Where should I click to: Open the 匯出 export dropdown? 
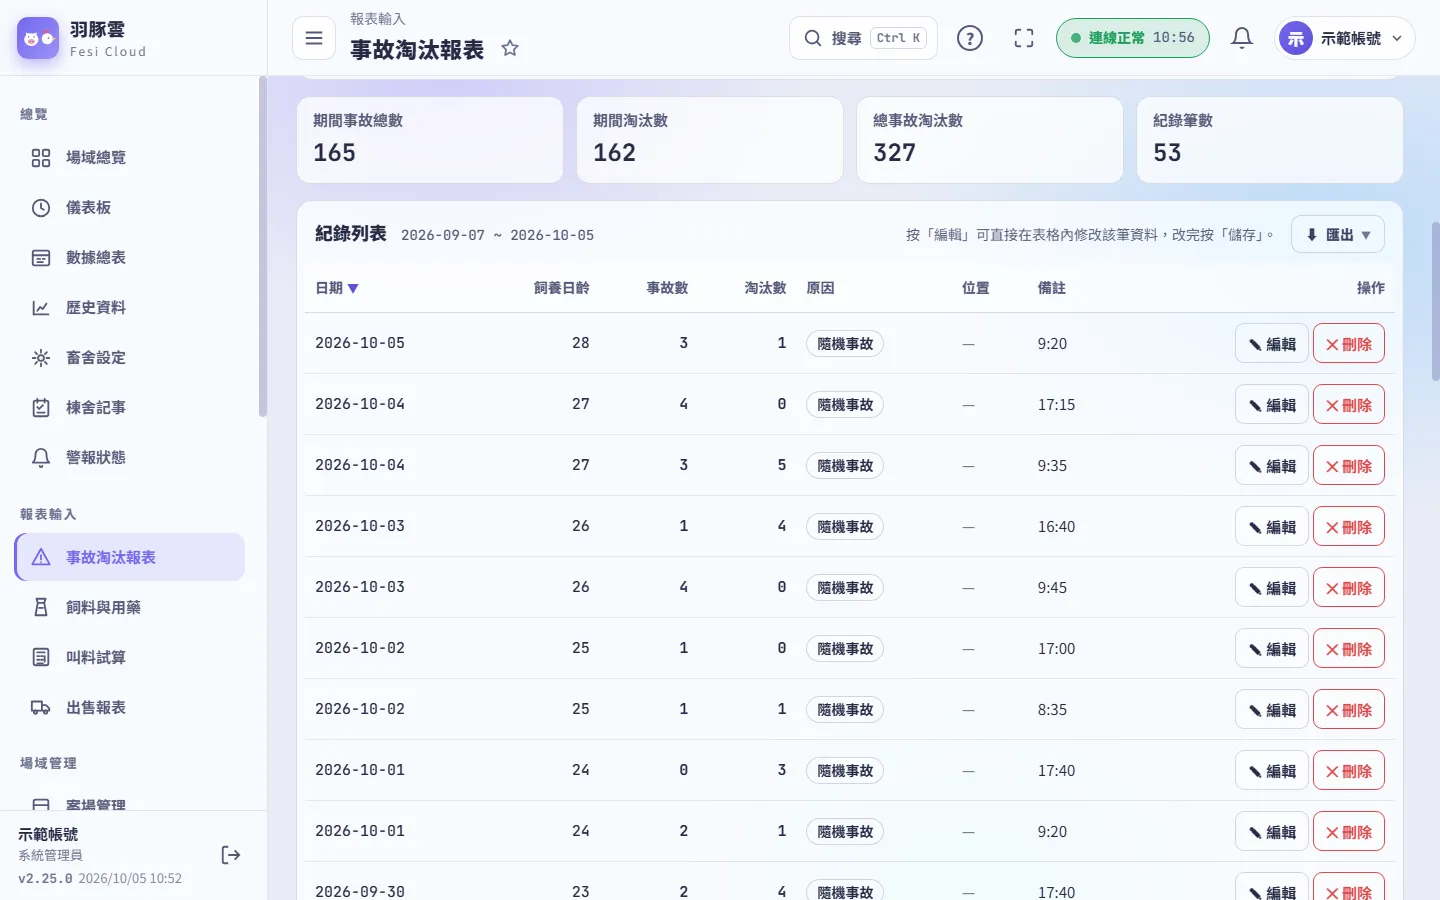pos(1338,235)
